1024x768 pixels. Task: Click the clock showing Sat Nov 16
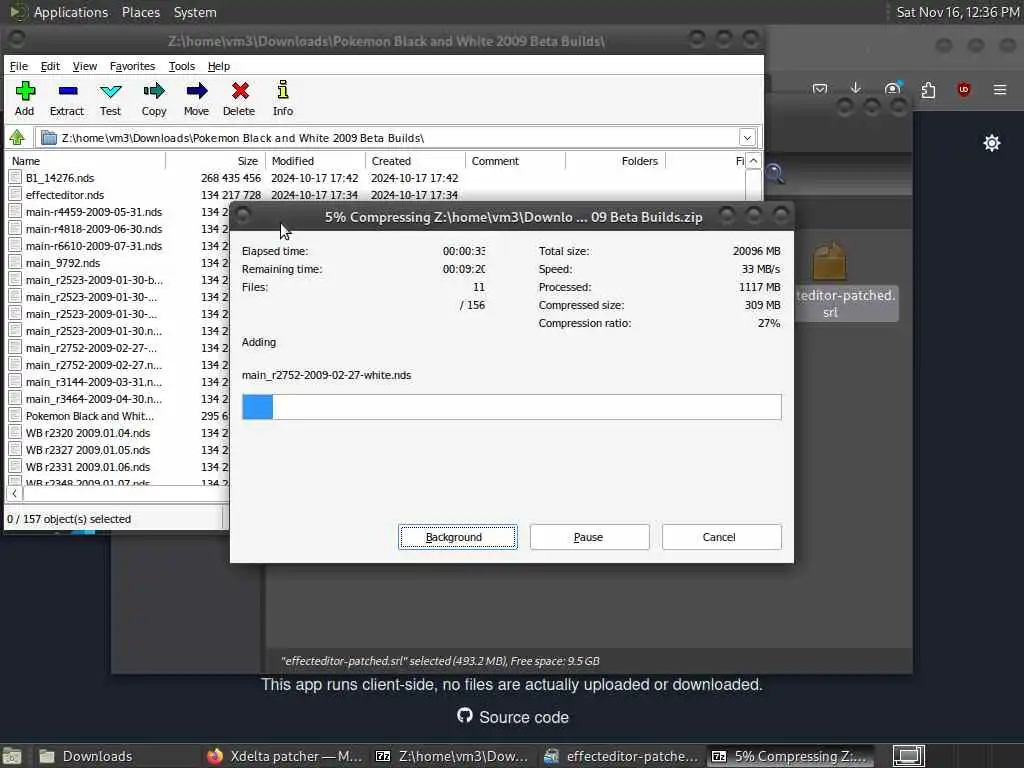[957, 12]
